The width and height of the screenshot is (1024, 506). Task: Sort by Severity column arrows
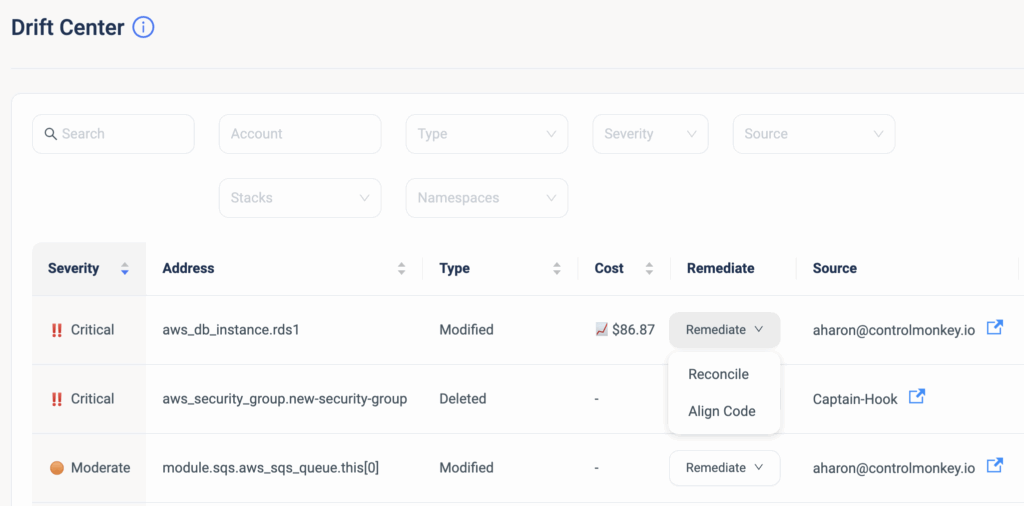tap(125, 268)
